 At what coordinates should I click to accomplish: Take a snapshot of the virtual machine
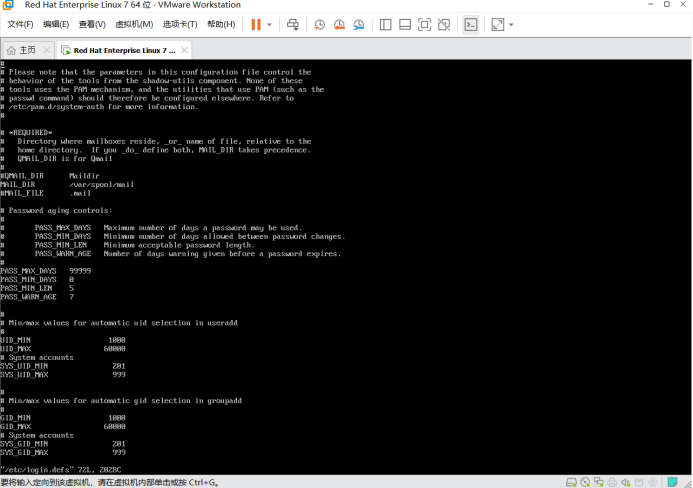[x=319, y=25]
